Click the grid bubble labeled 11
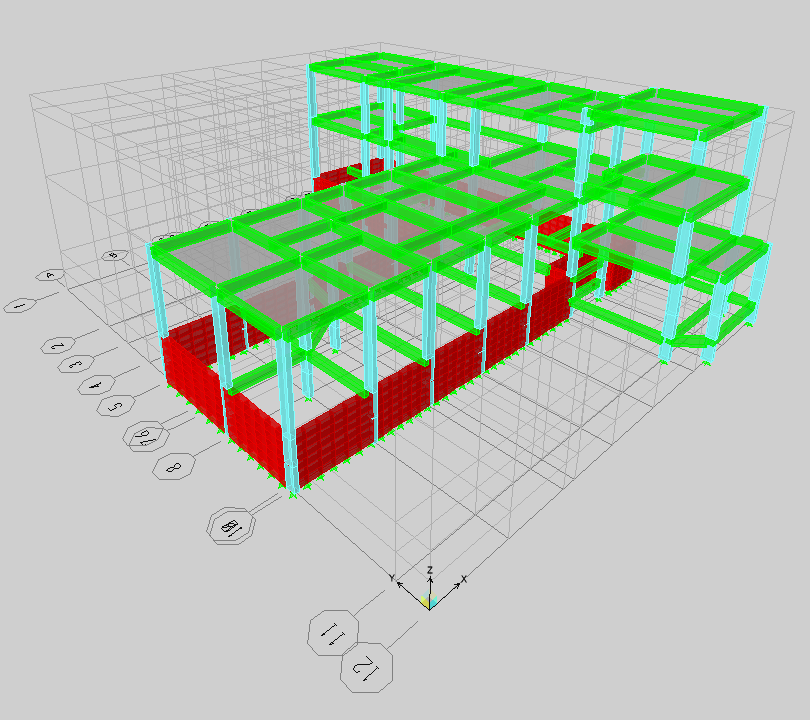810x720 pixels. click(331, 632)
